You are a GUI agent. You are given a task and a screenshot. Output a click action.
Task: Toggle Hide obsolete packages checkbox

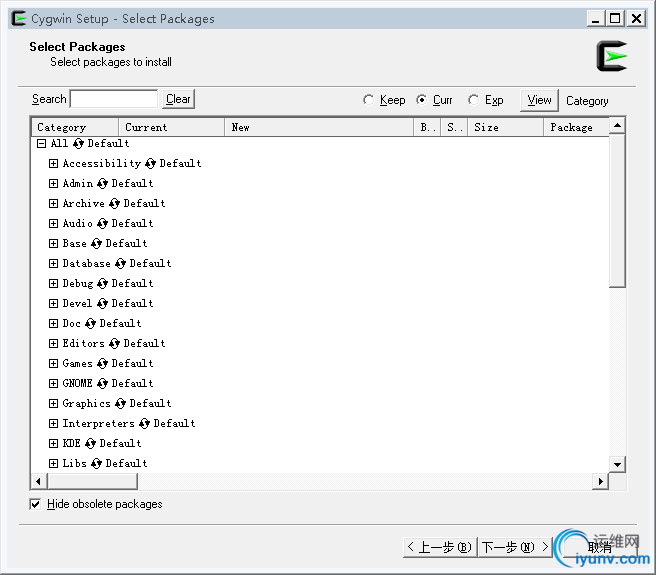pos(36,504)
